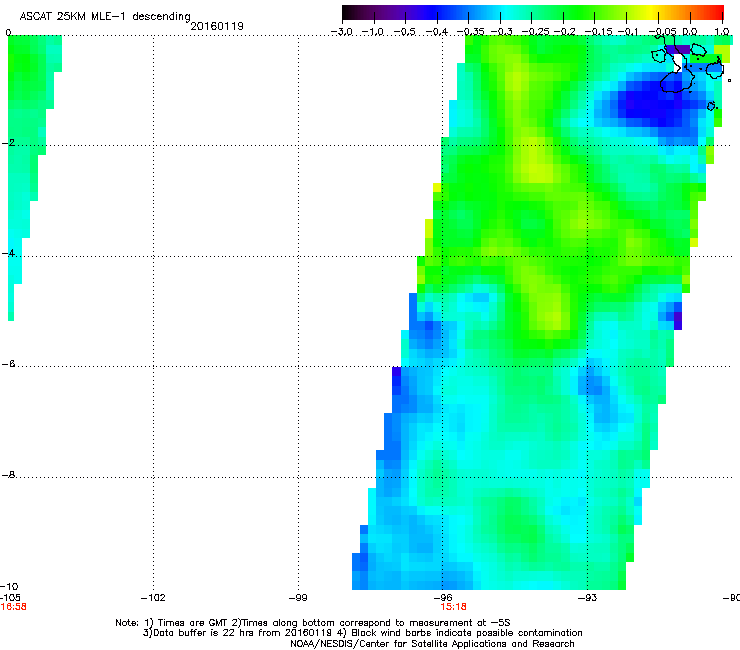
Task: Select the -0.4 colorbar tick label
Action: click(x=437, y=32)
